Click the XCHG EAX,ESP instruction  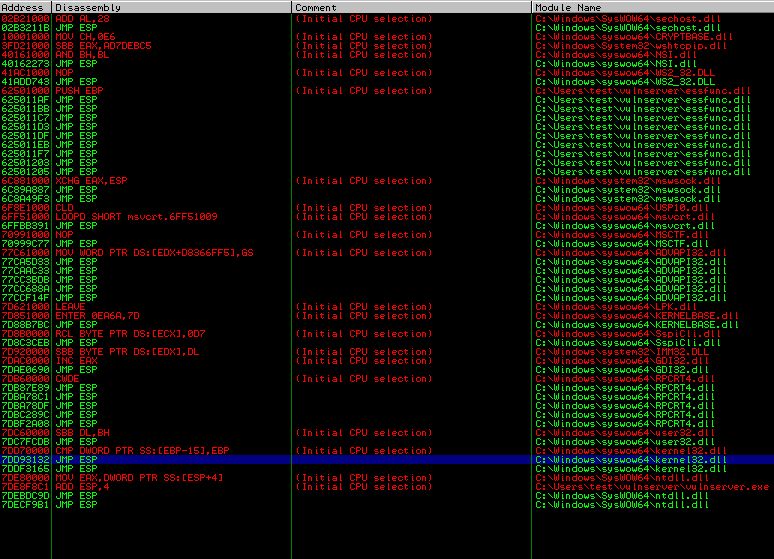click(x=91, y=181)
